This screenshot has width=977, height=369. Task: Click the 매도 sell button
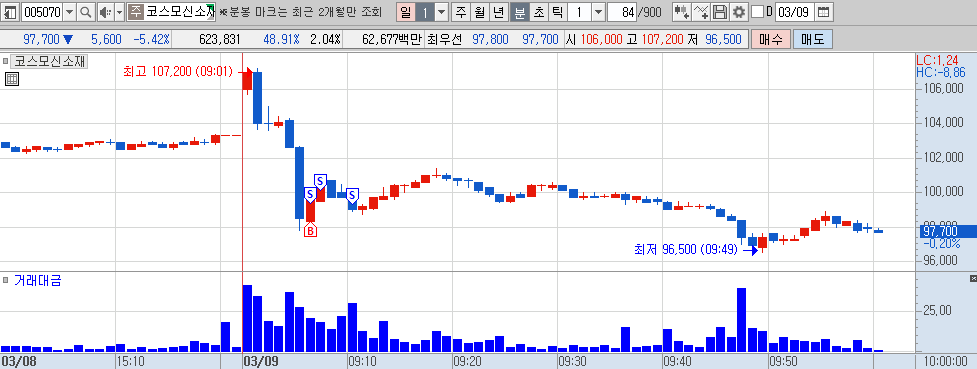tap(813, 40)
